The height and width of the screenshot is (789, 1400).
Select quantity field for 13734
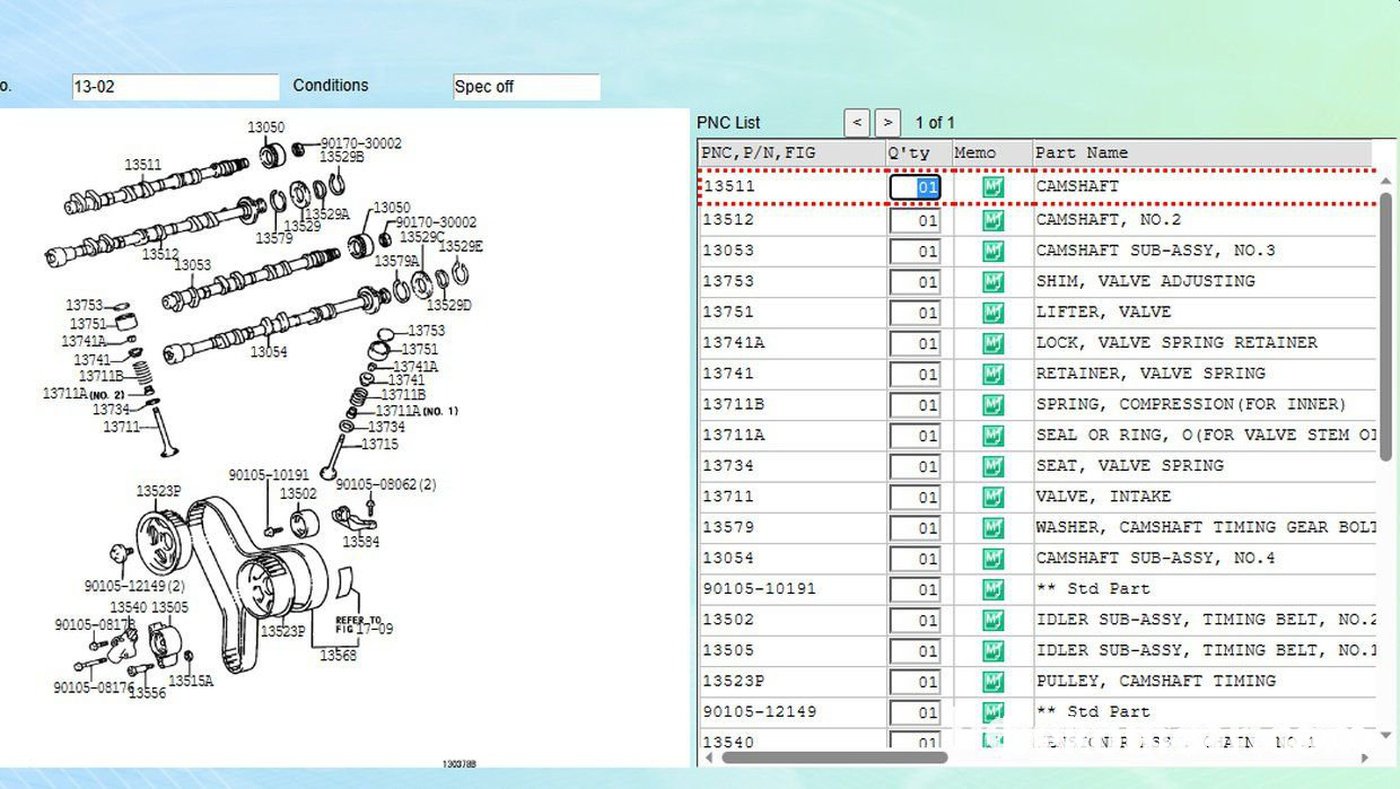coord(915,467)
